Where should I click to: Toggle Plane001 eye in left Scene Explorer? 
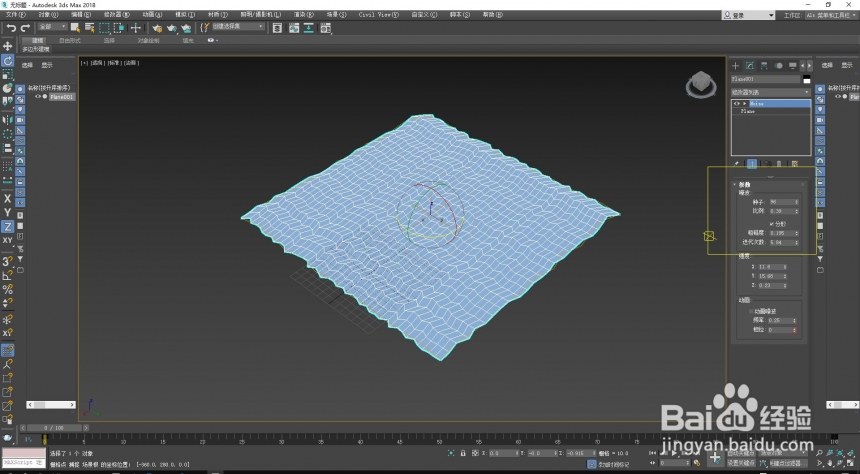(x=38, y=97)
